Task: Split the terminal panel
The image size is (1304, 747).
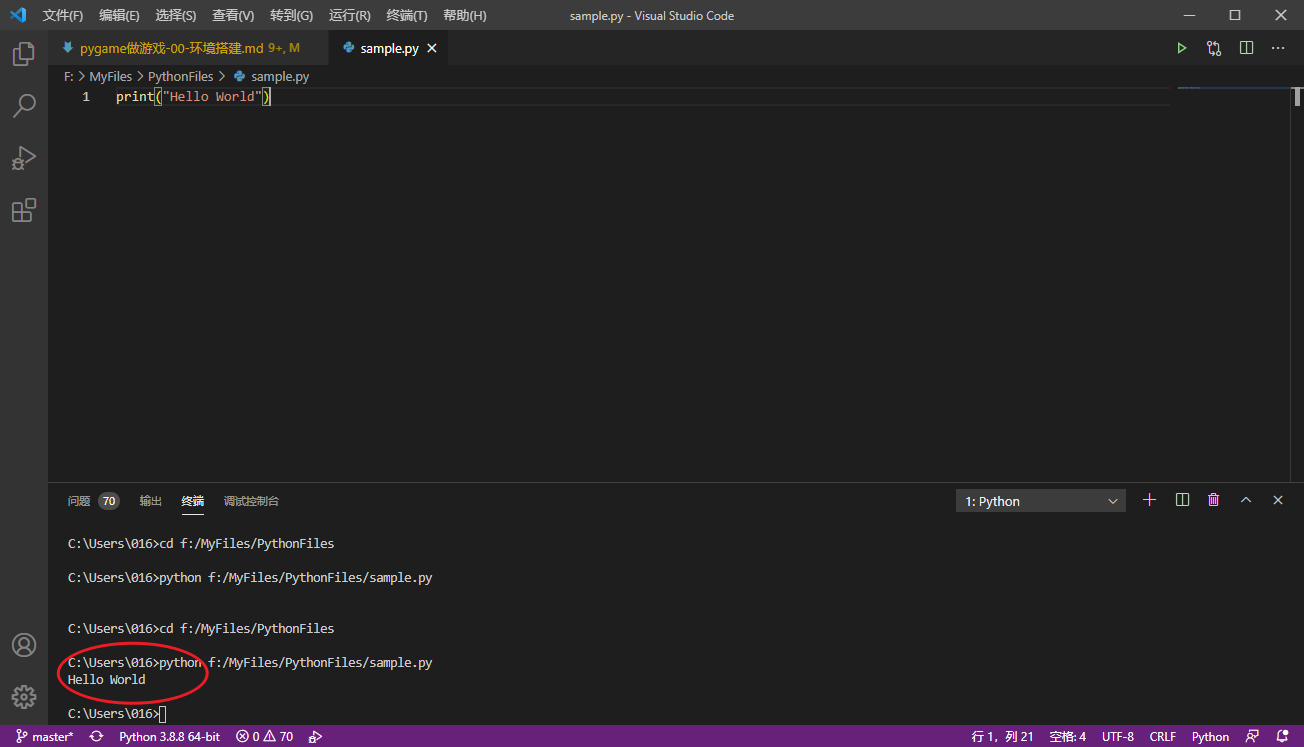Action: (1182, 500)
